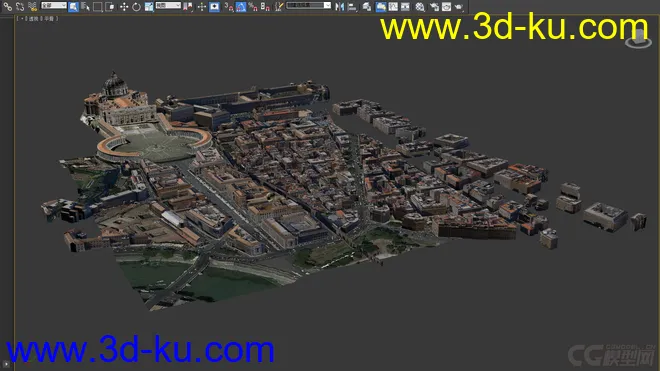
Task: Open the named selection sets dropdown
Action: tap(309, 5)
